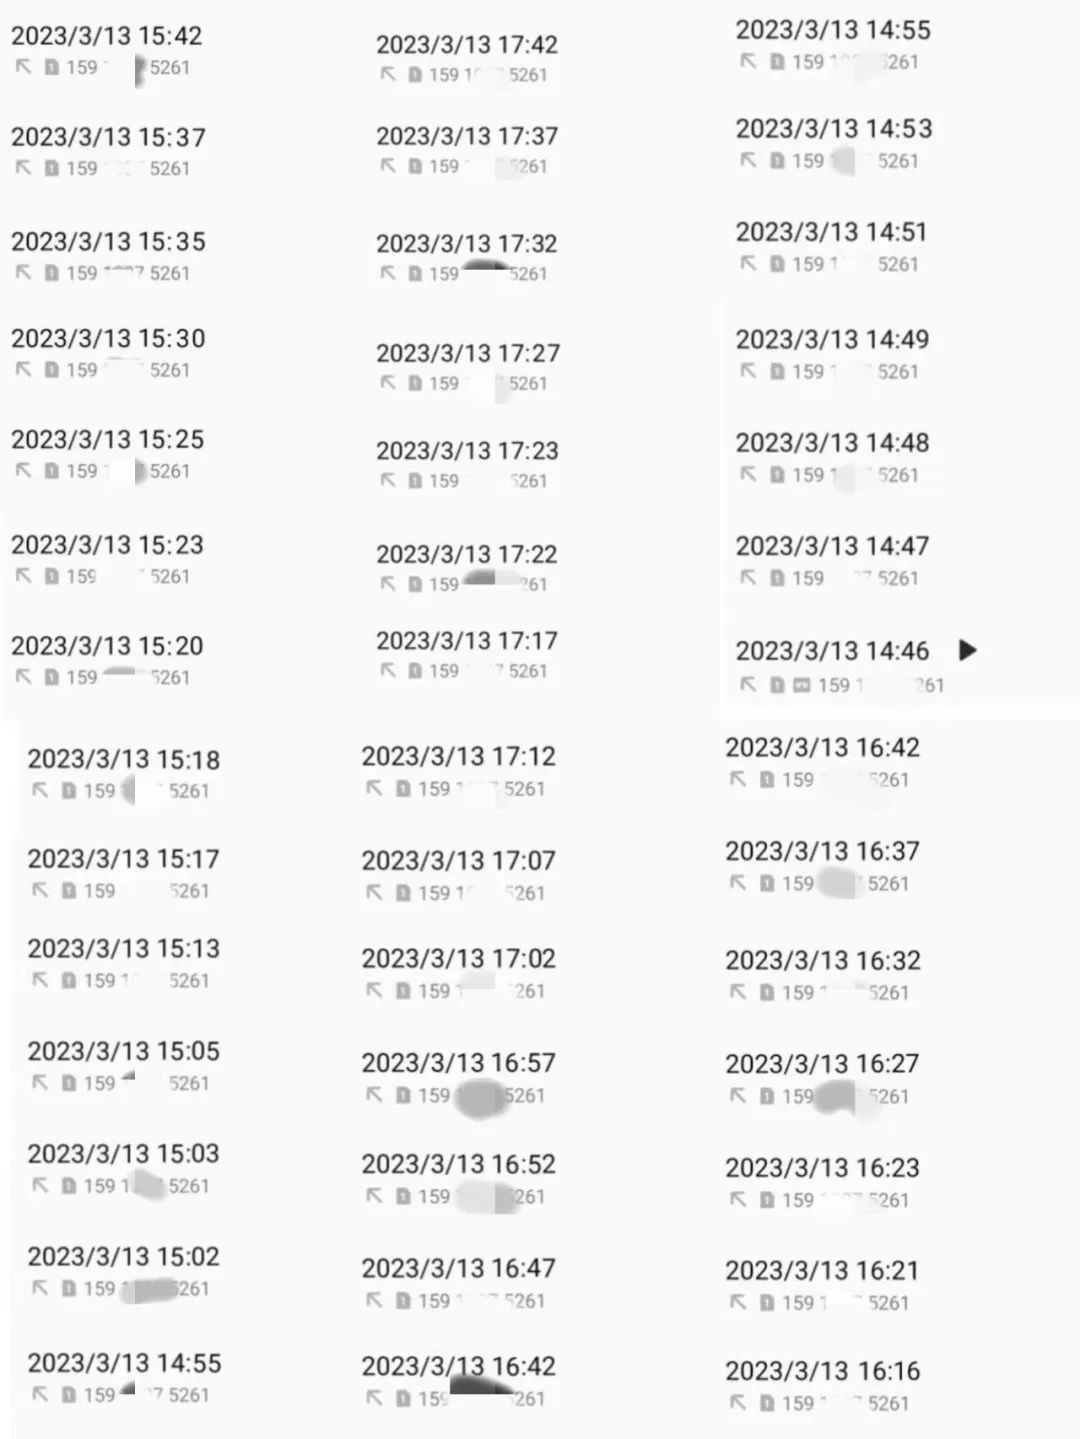Screen dimensions: 1080x1439
Task: Click the SIM card icon under 15:02
Action: click(x=68, y=1288)
